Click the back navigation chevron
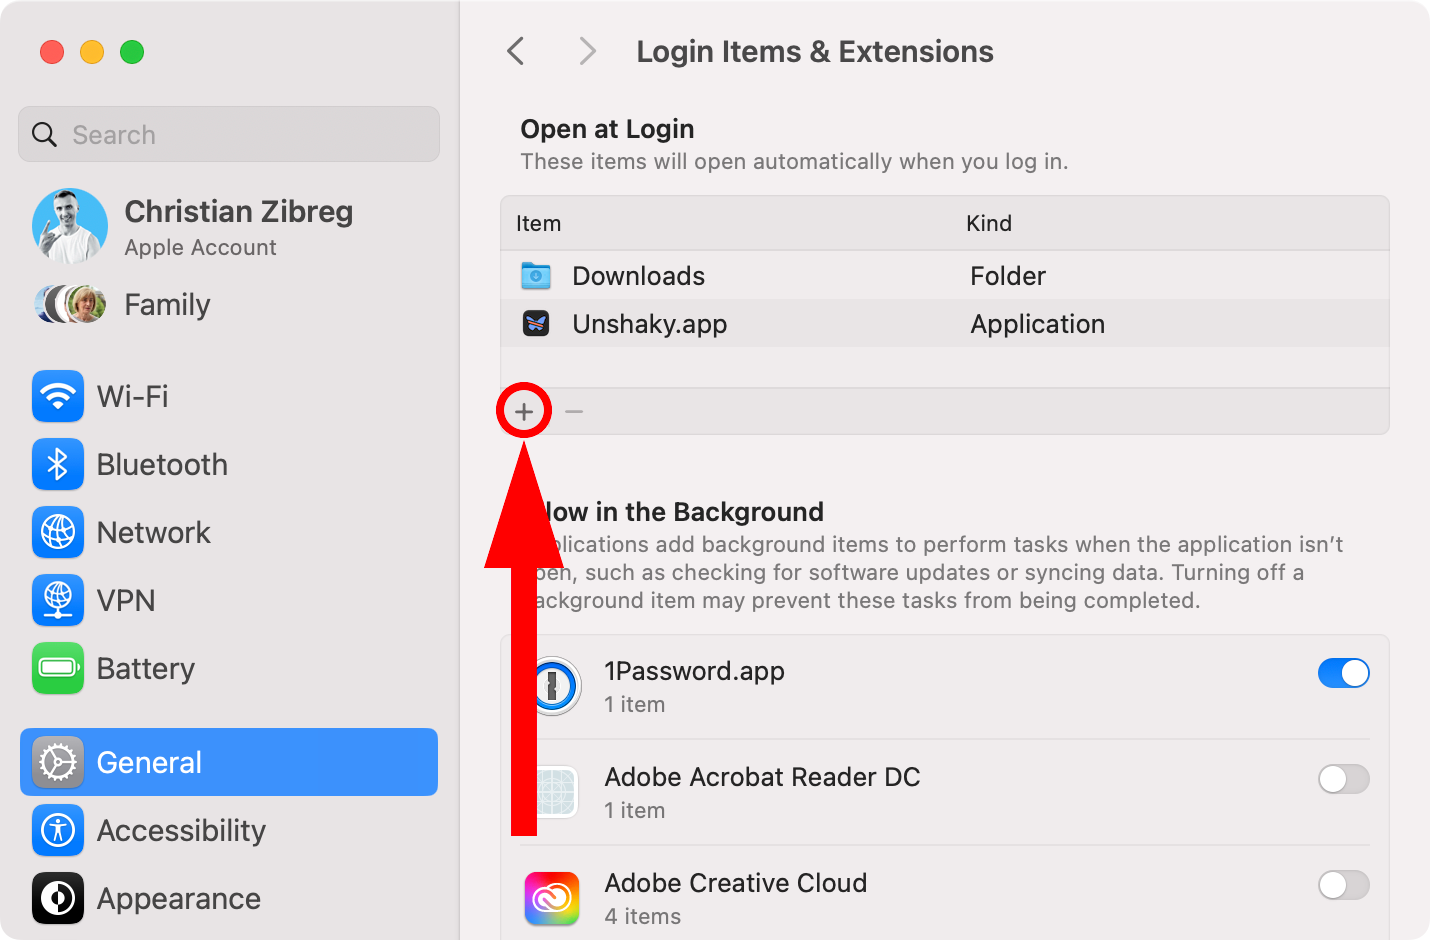This screenshot has width=1430, height=940. pos(516,51)
